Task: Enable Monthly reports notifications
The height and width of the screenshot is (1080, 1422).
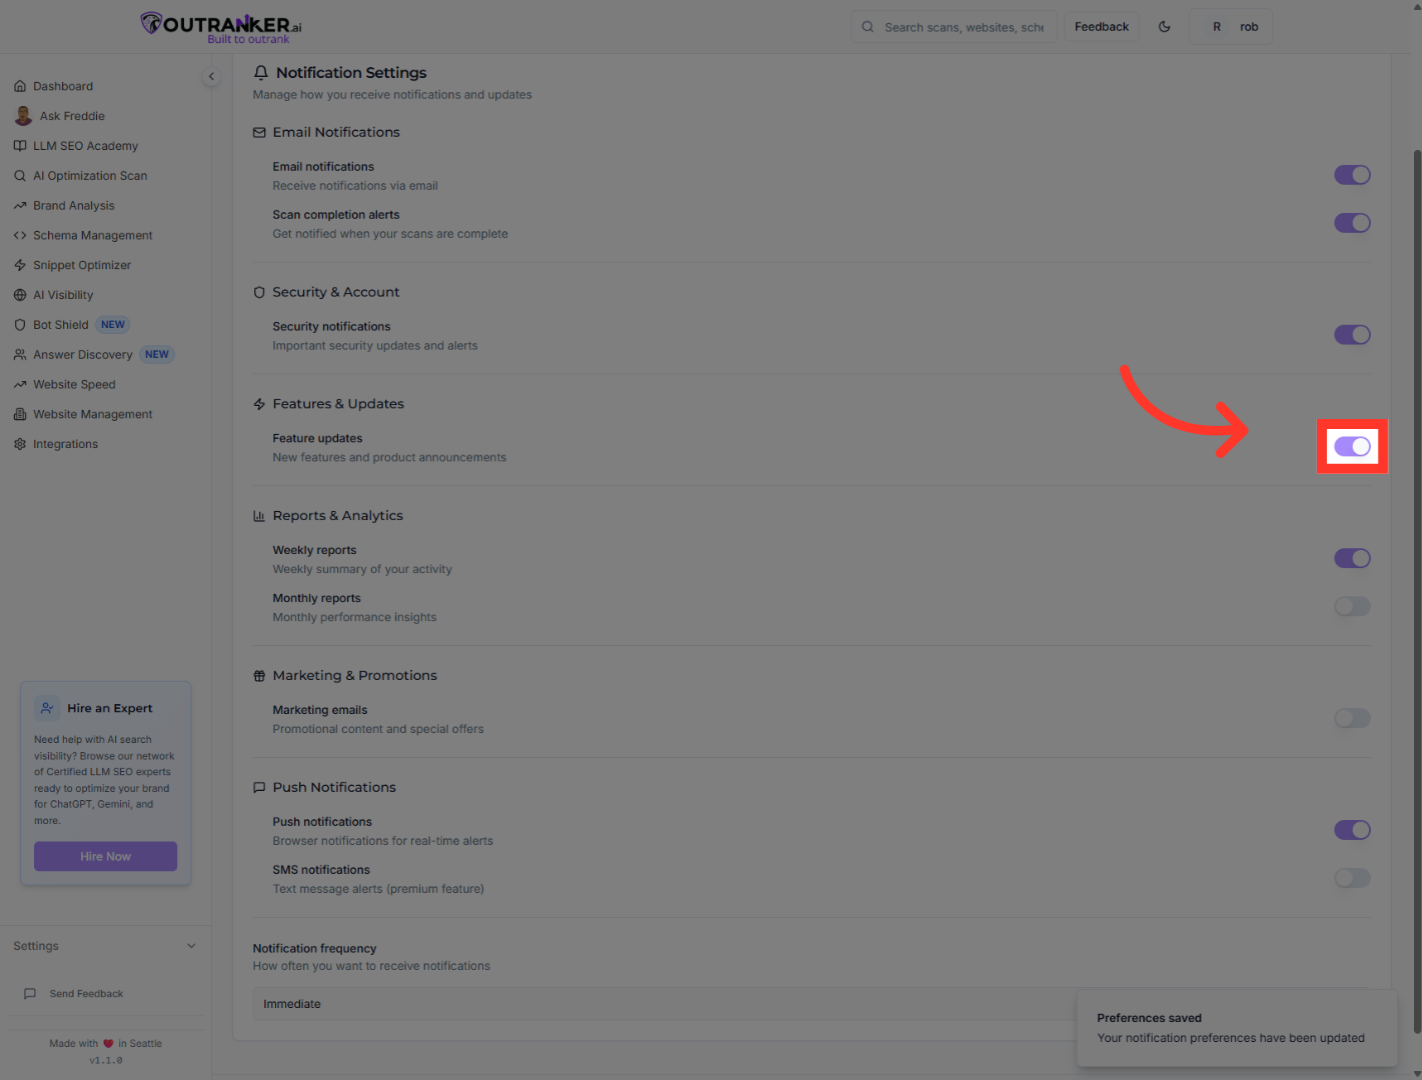Action: click(1352, 606)
